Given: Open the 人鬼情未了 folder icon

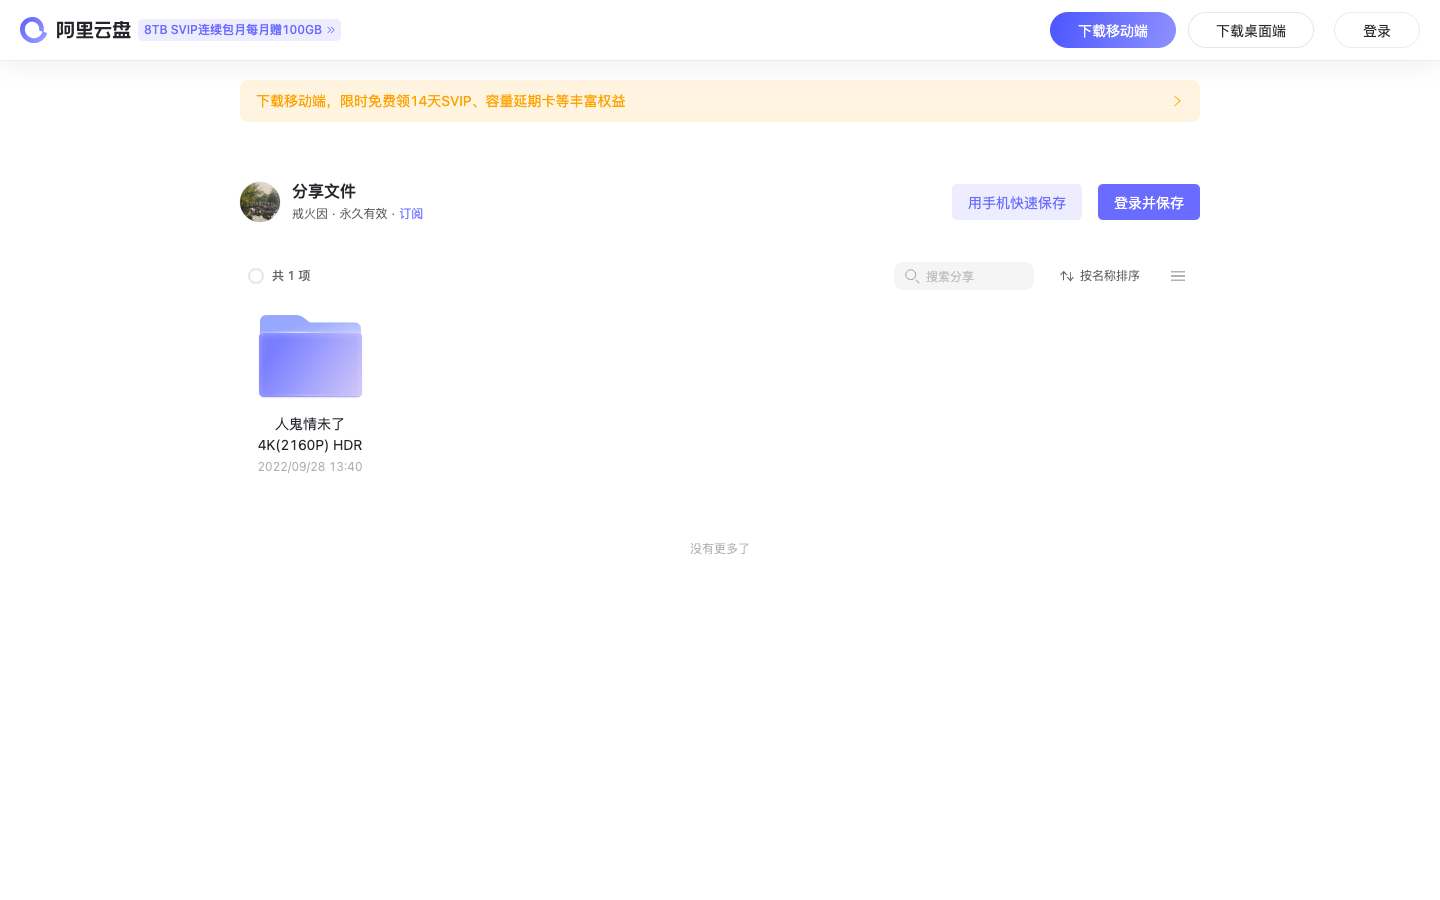Looking at the screenshot, I should (310, 356).
